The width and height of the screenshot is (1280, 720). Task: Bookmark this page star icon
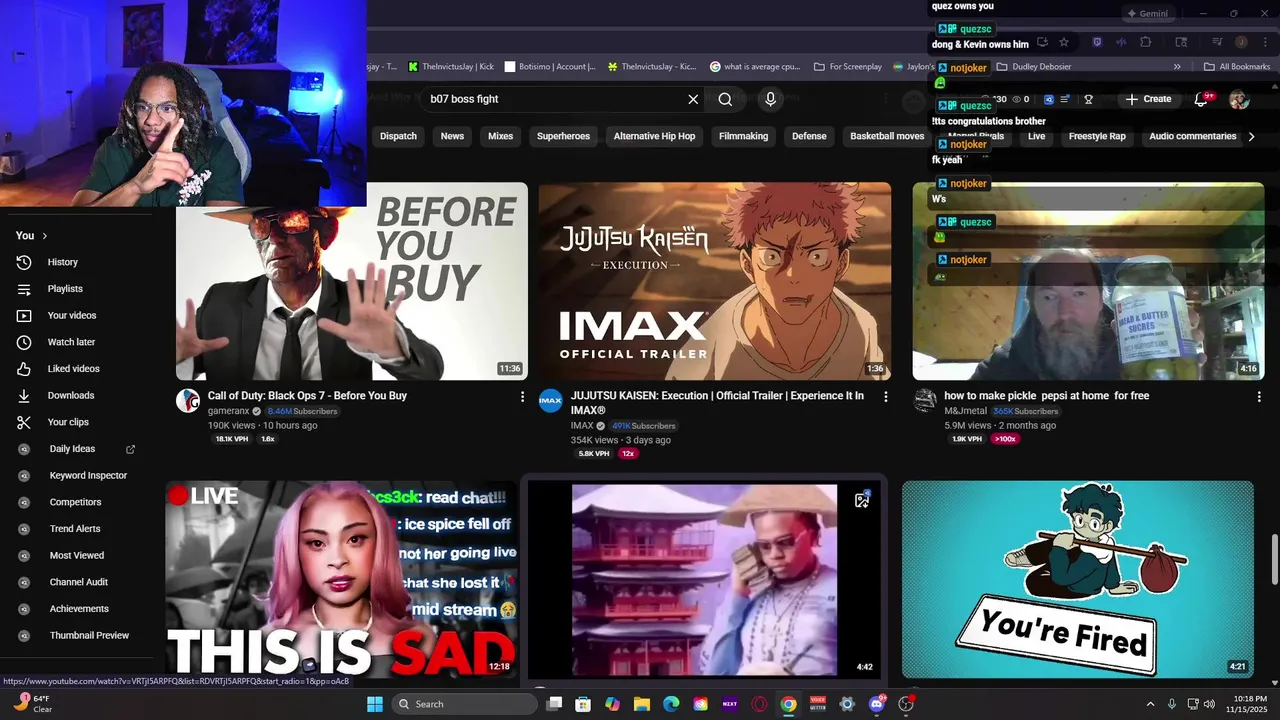pos(1064,42)
